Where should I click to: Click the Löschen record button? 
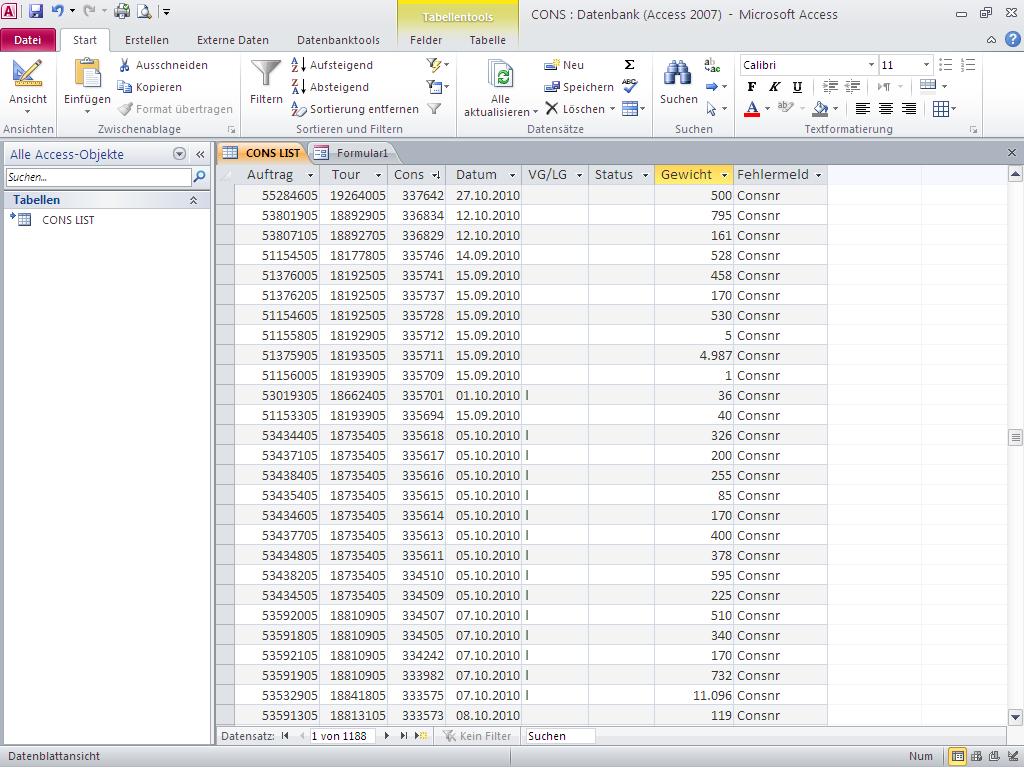(x=575, y=109)
